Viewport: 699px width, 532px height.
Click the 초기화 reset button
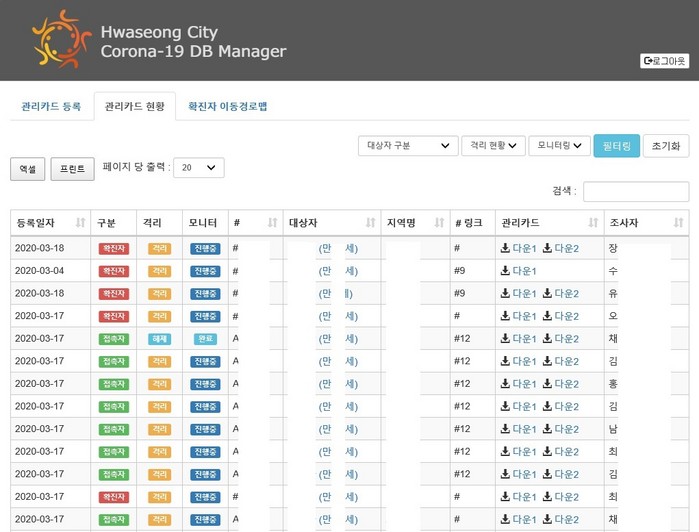coord(665,147)
